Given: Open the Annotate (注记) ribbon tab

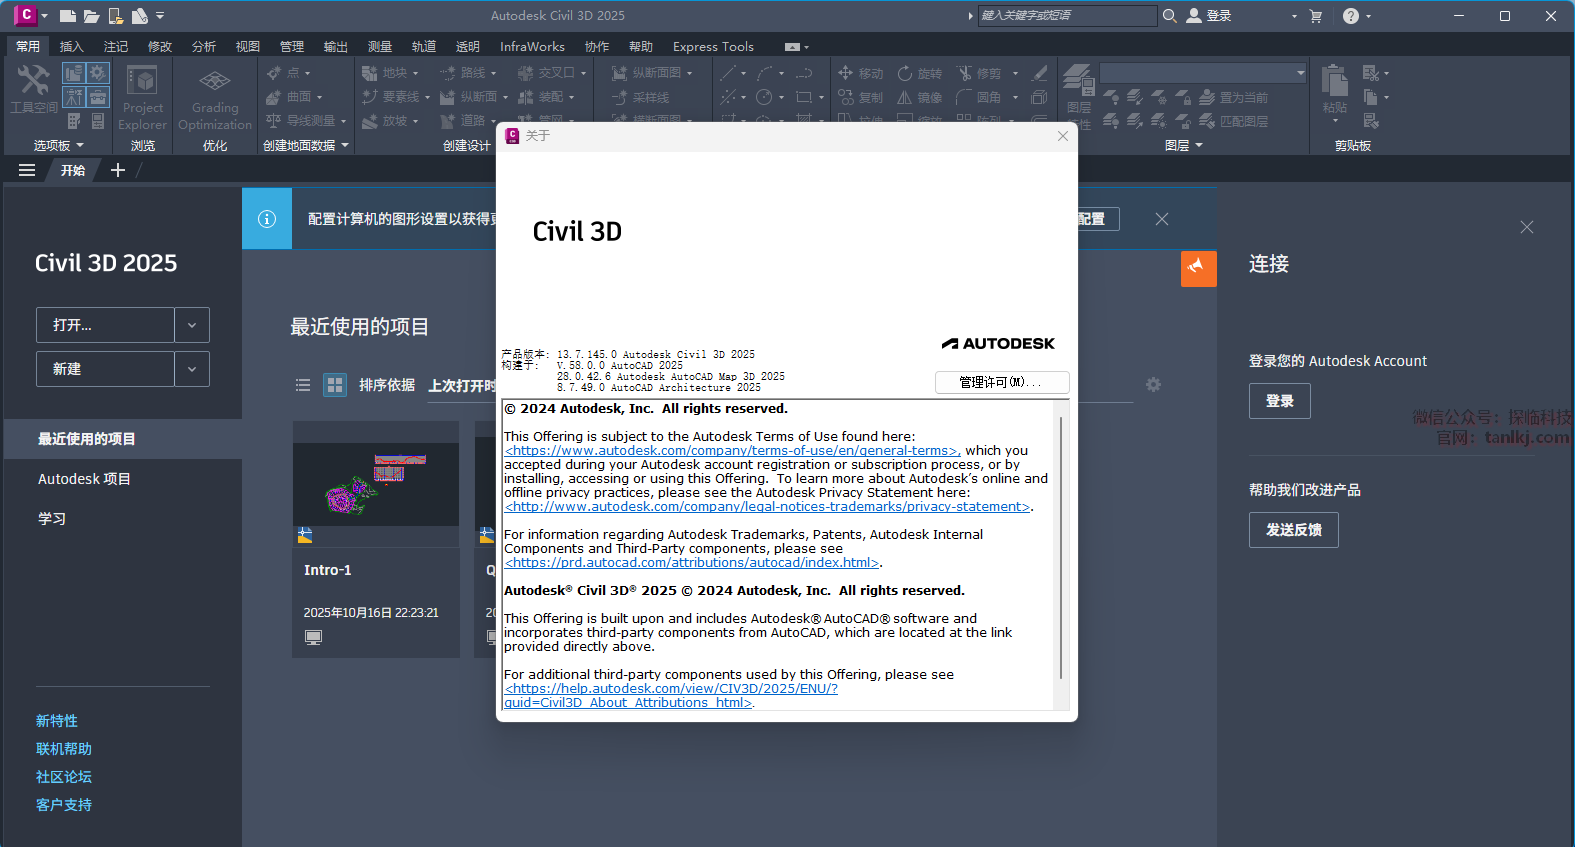Looking at the screenshot, I should (x=116, y=47).
